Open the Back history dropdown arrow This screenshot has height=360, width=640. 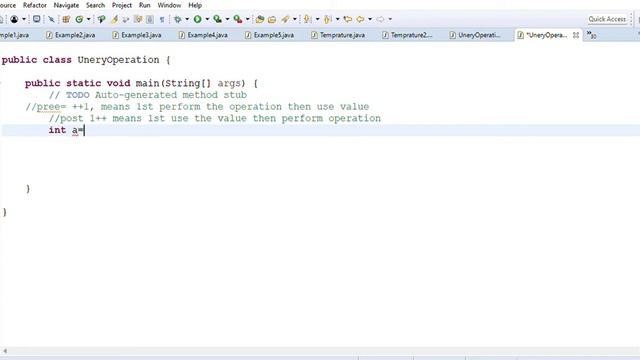coord(370,19)
